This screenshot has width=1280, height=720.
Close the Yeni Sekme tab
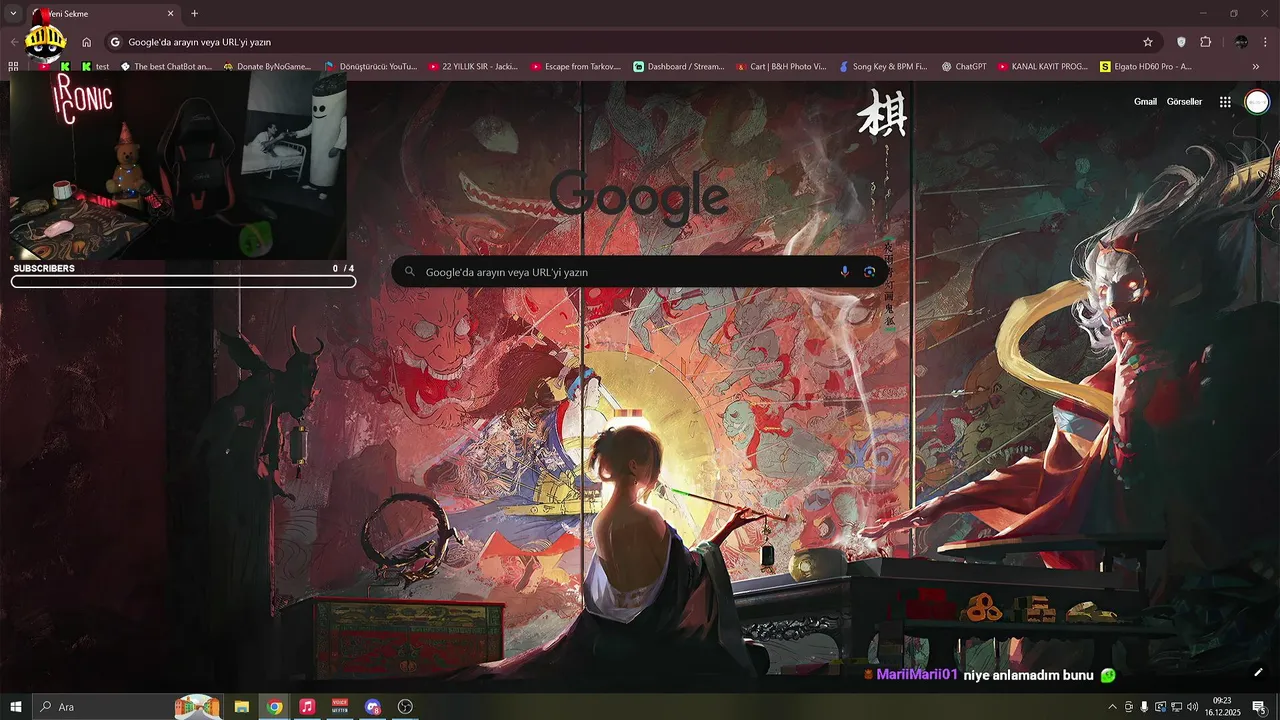pyautogui.click(x=170, y=14)
